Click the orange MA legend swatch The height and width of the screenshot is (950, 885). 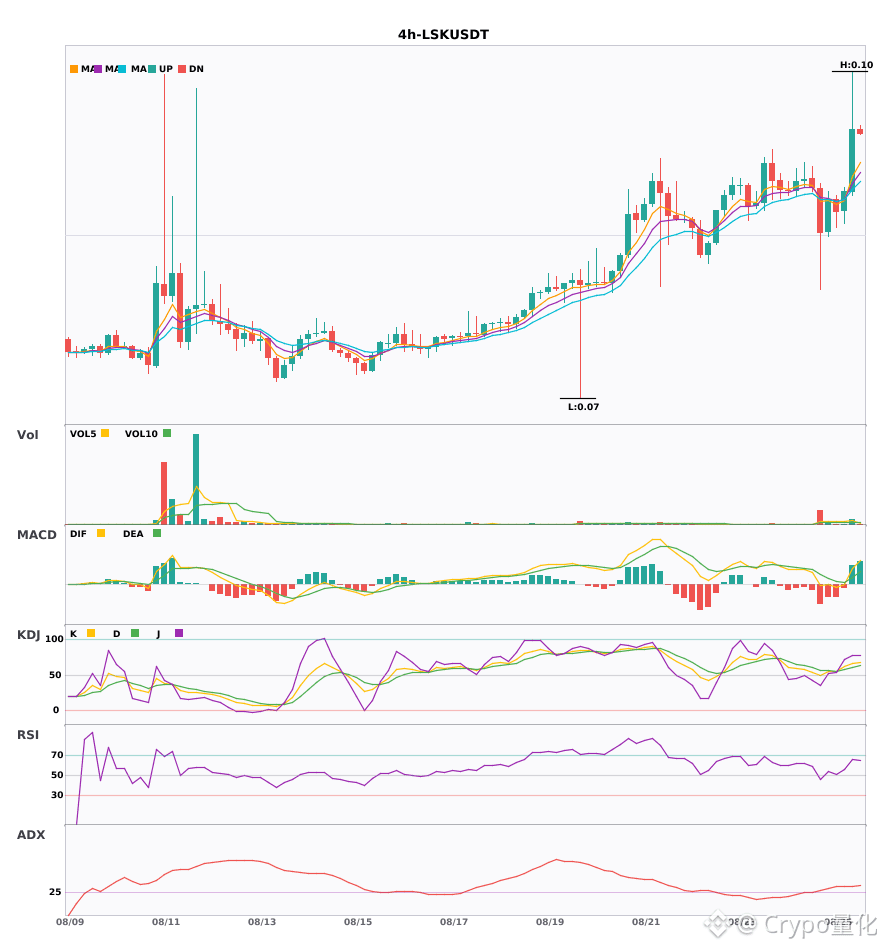click(x=74, y=69)
